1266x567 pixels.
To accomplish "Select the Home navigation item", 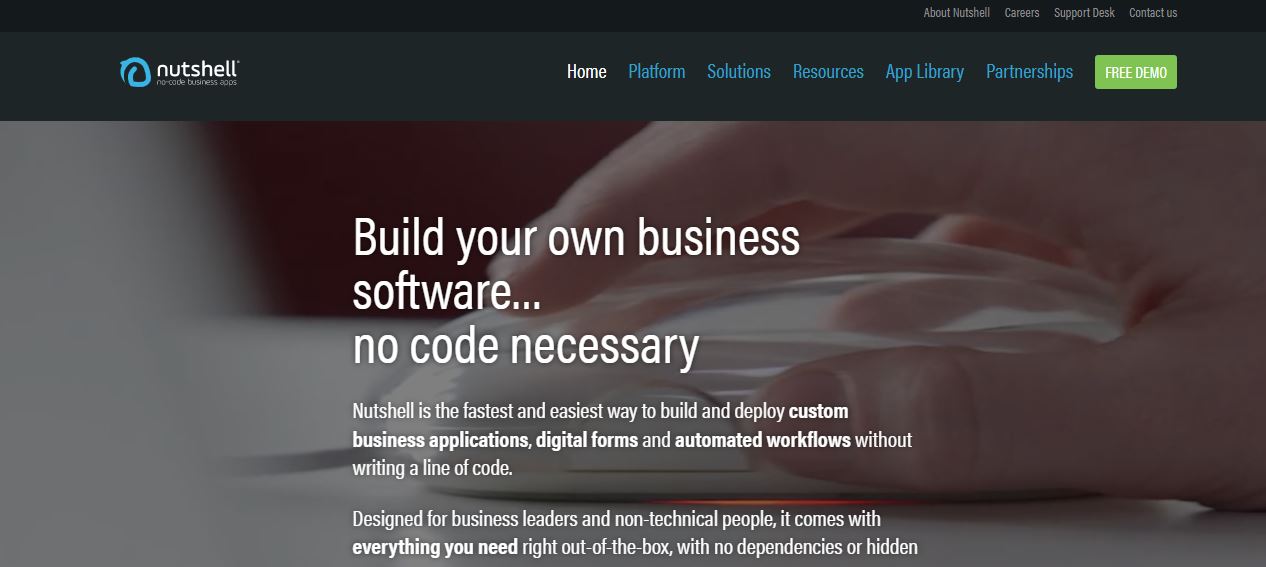I will coord(587,72).
